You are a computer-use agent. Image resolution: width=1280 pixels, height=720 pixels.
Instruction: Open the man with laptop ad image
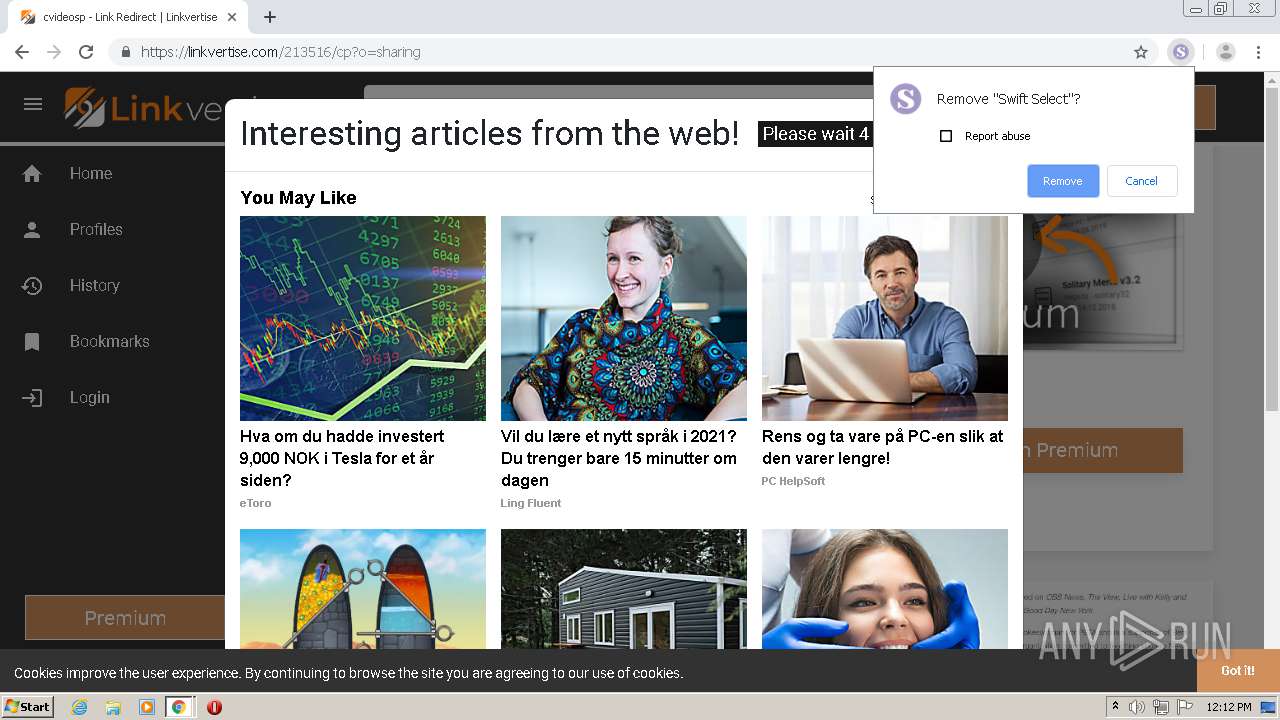885,318
